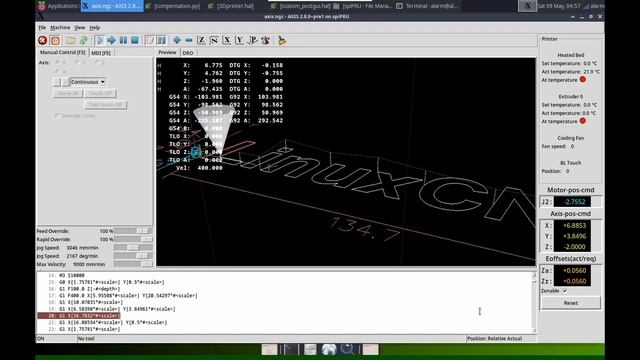The width and height of the screenshot is (640, 360).
Task: Adjust the Rapid Override slider
Action: tap(133, 240)
